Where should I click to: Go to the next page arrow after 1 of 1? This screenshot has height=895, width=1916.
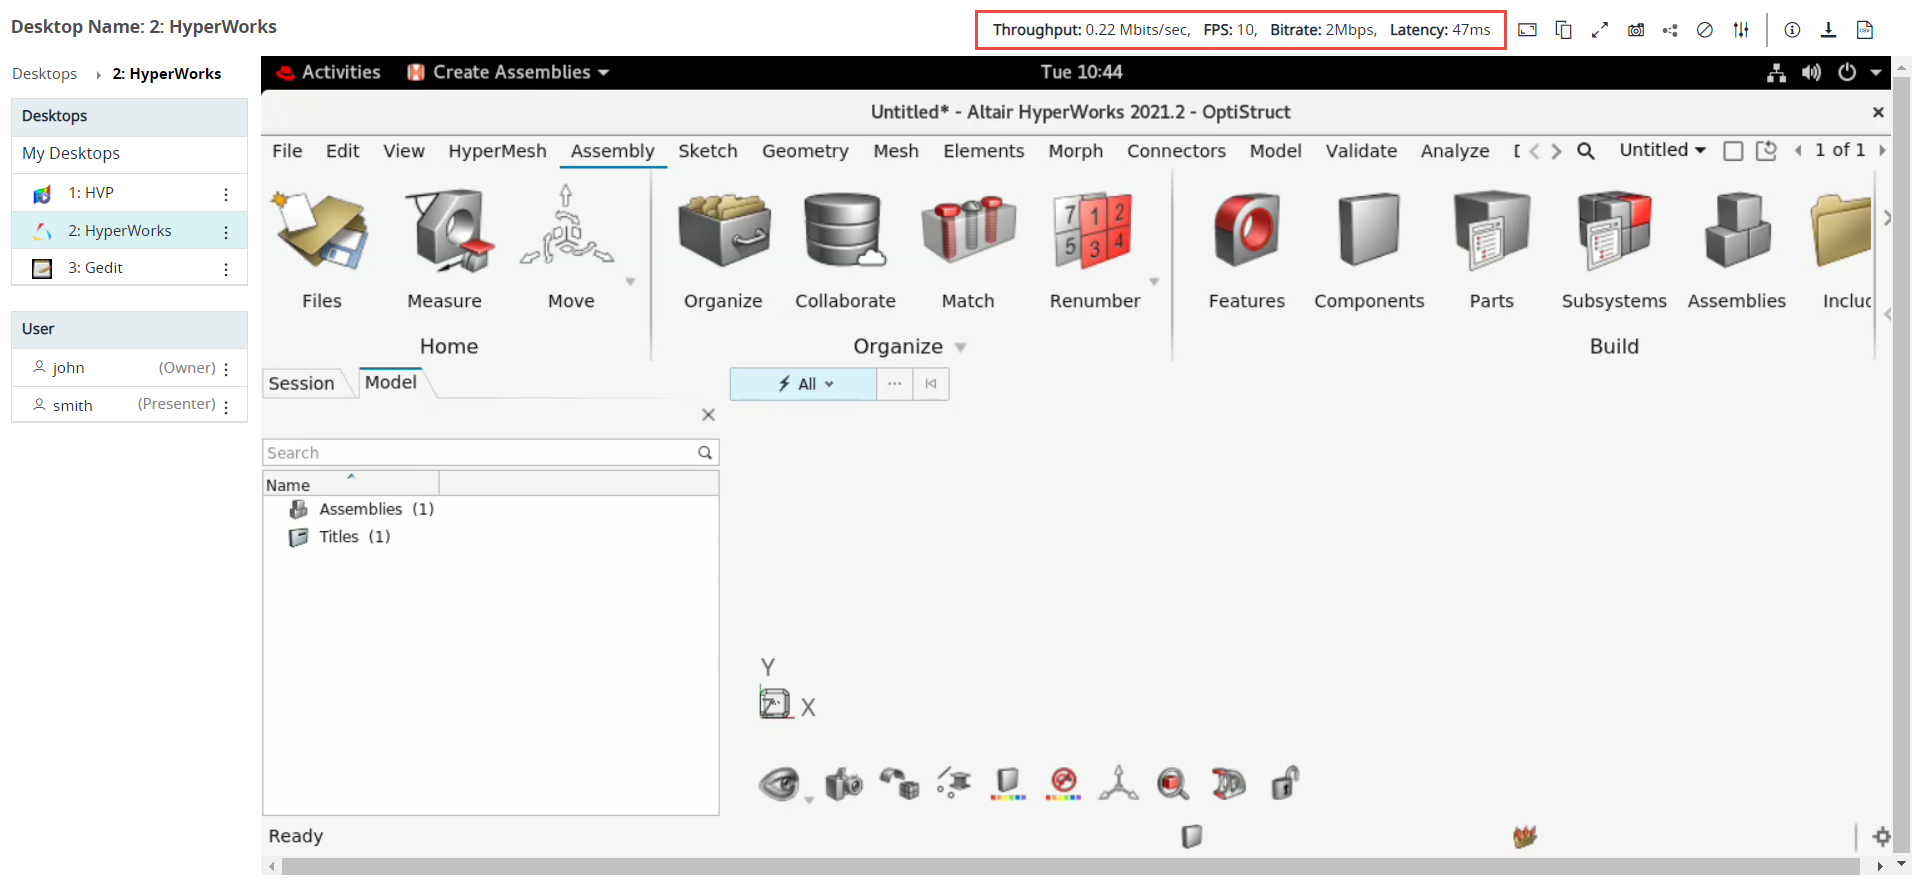pyautogui.click(x=1882, y=150)
